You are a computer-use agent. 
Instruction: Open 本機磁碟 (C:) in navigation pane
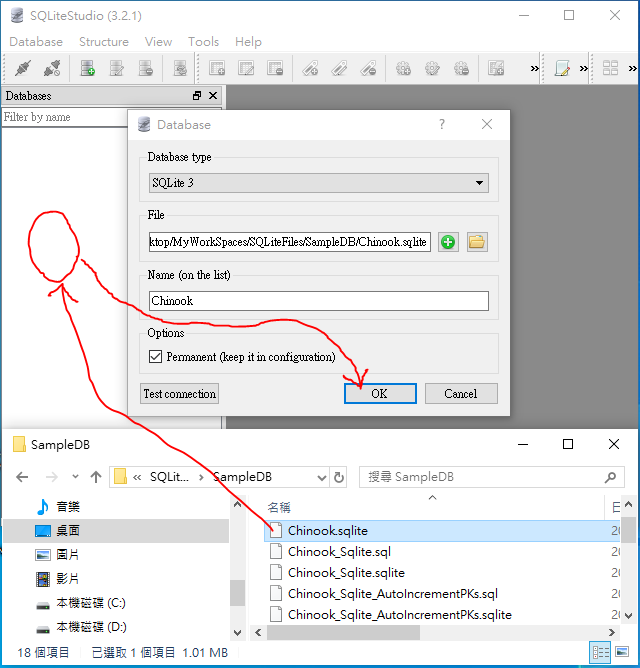tap(91, 603)
